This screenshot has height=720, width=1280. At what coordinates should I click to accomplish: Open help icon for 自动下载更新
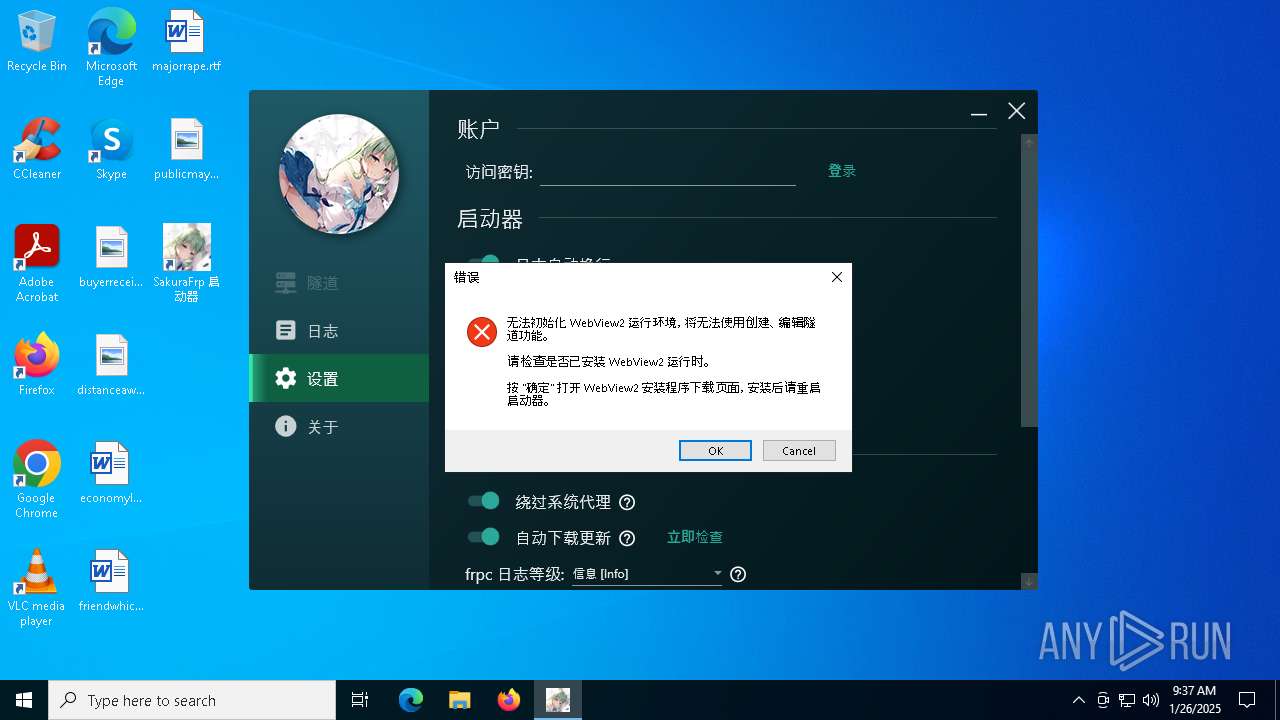click(627, 538)
